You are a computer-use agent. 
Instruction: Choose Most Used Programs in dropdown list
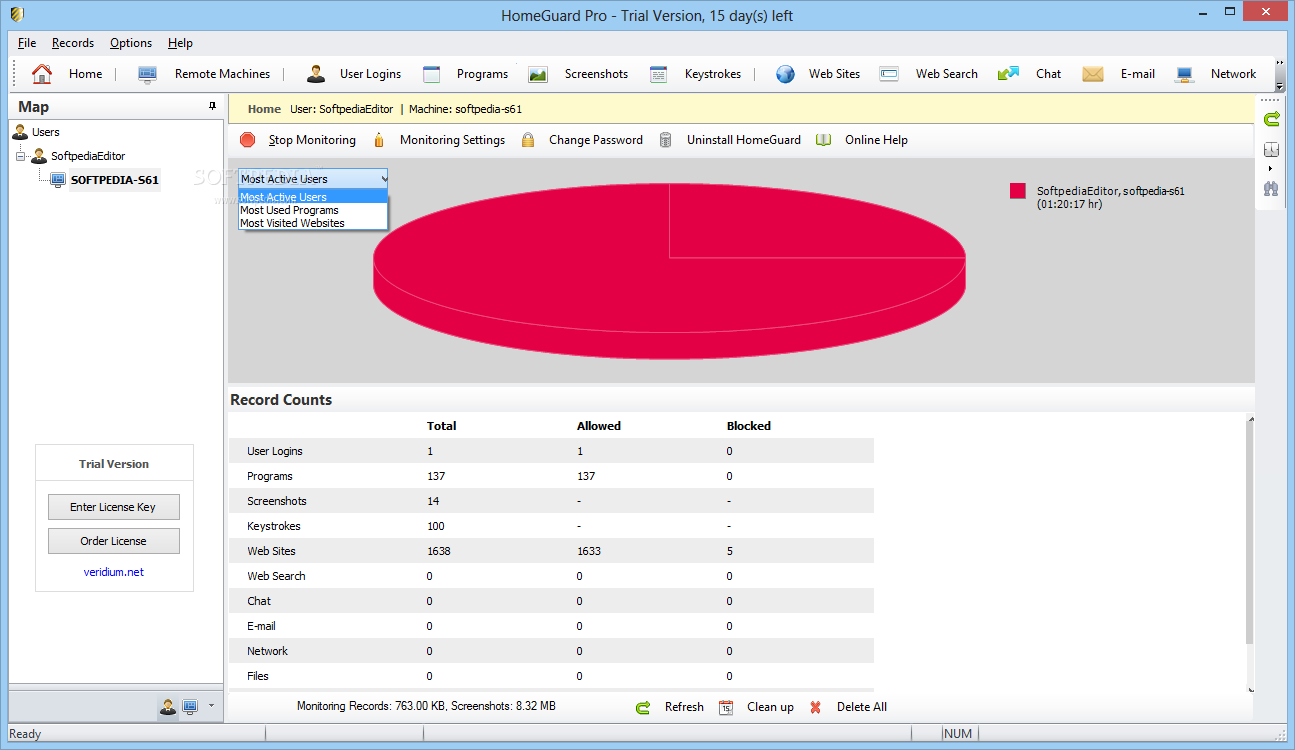(x=313, y=210)
